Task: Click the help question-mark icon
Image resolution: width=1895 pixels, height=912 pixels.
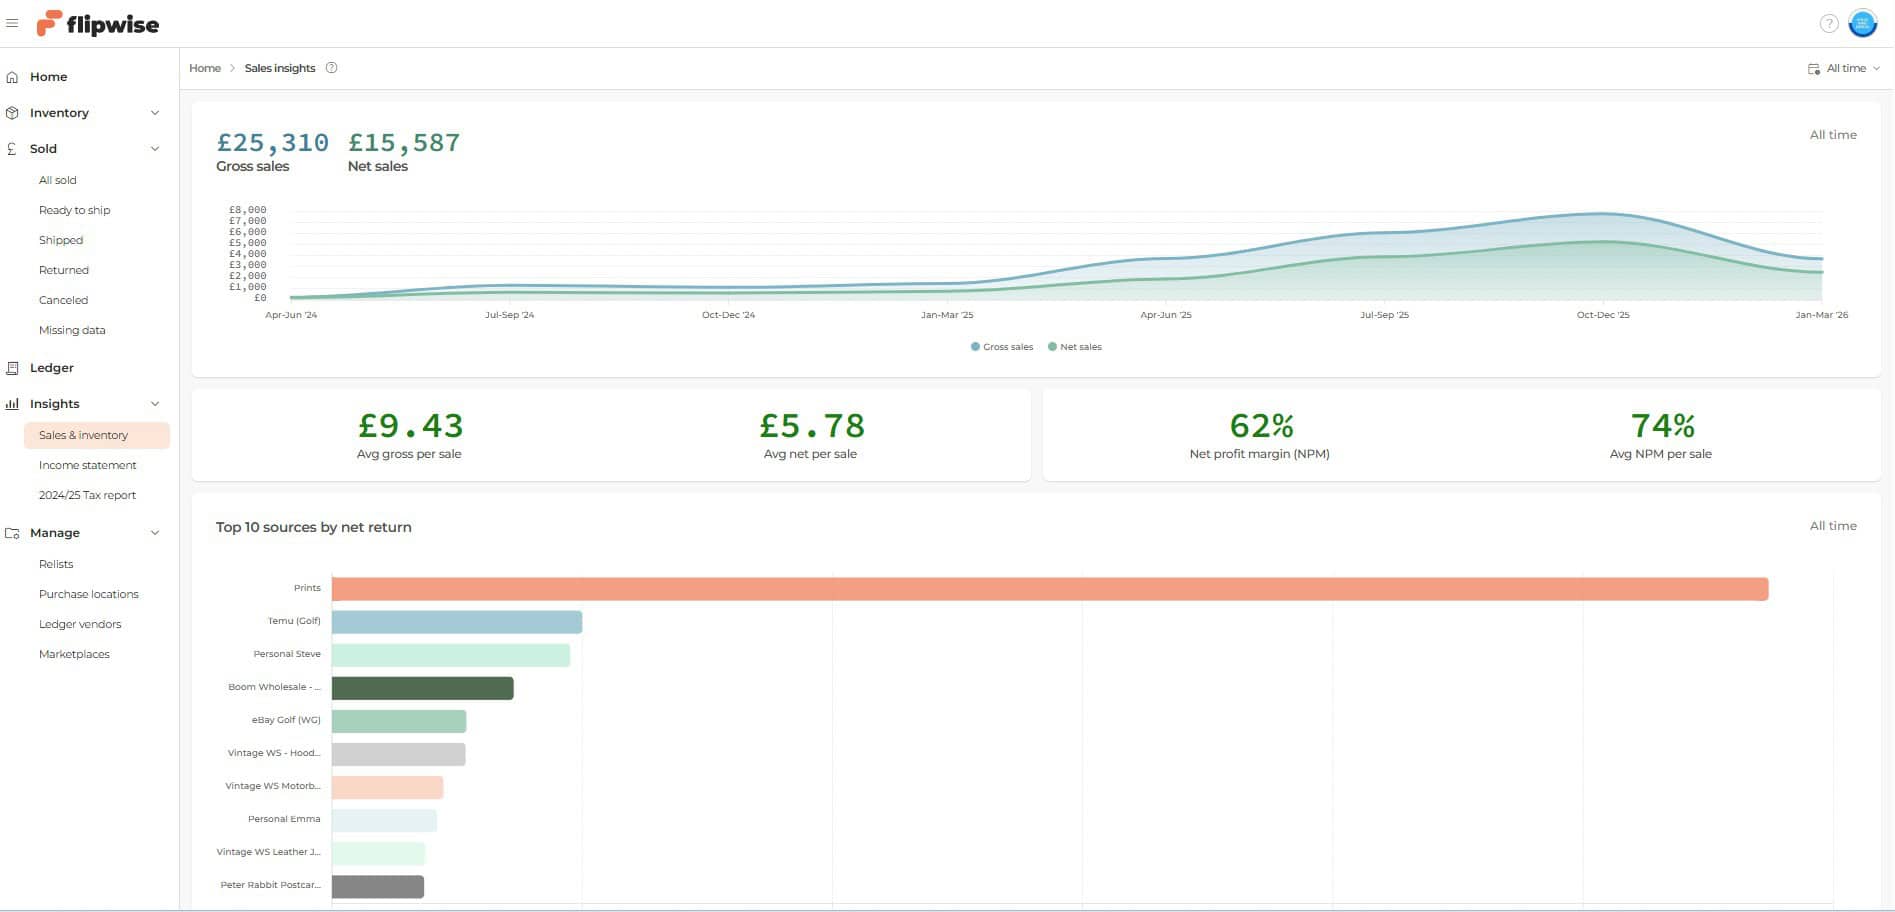Action: click(1829, 22)
